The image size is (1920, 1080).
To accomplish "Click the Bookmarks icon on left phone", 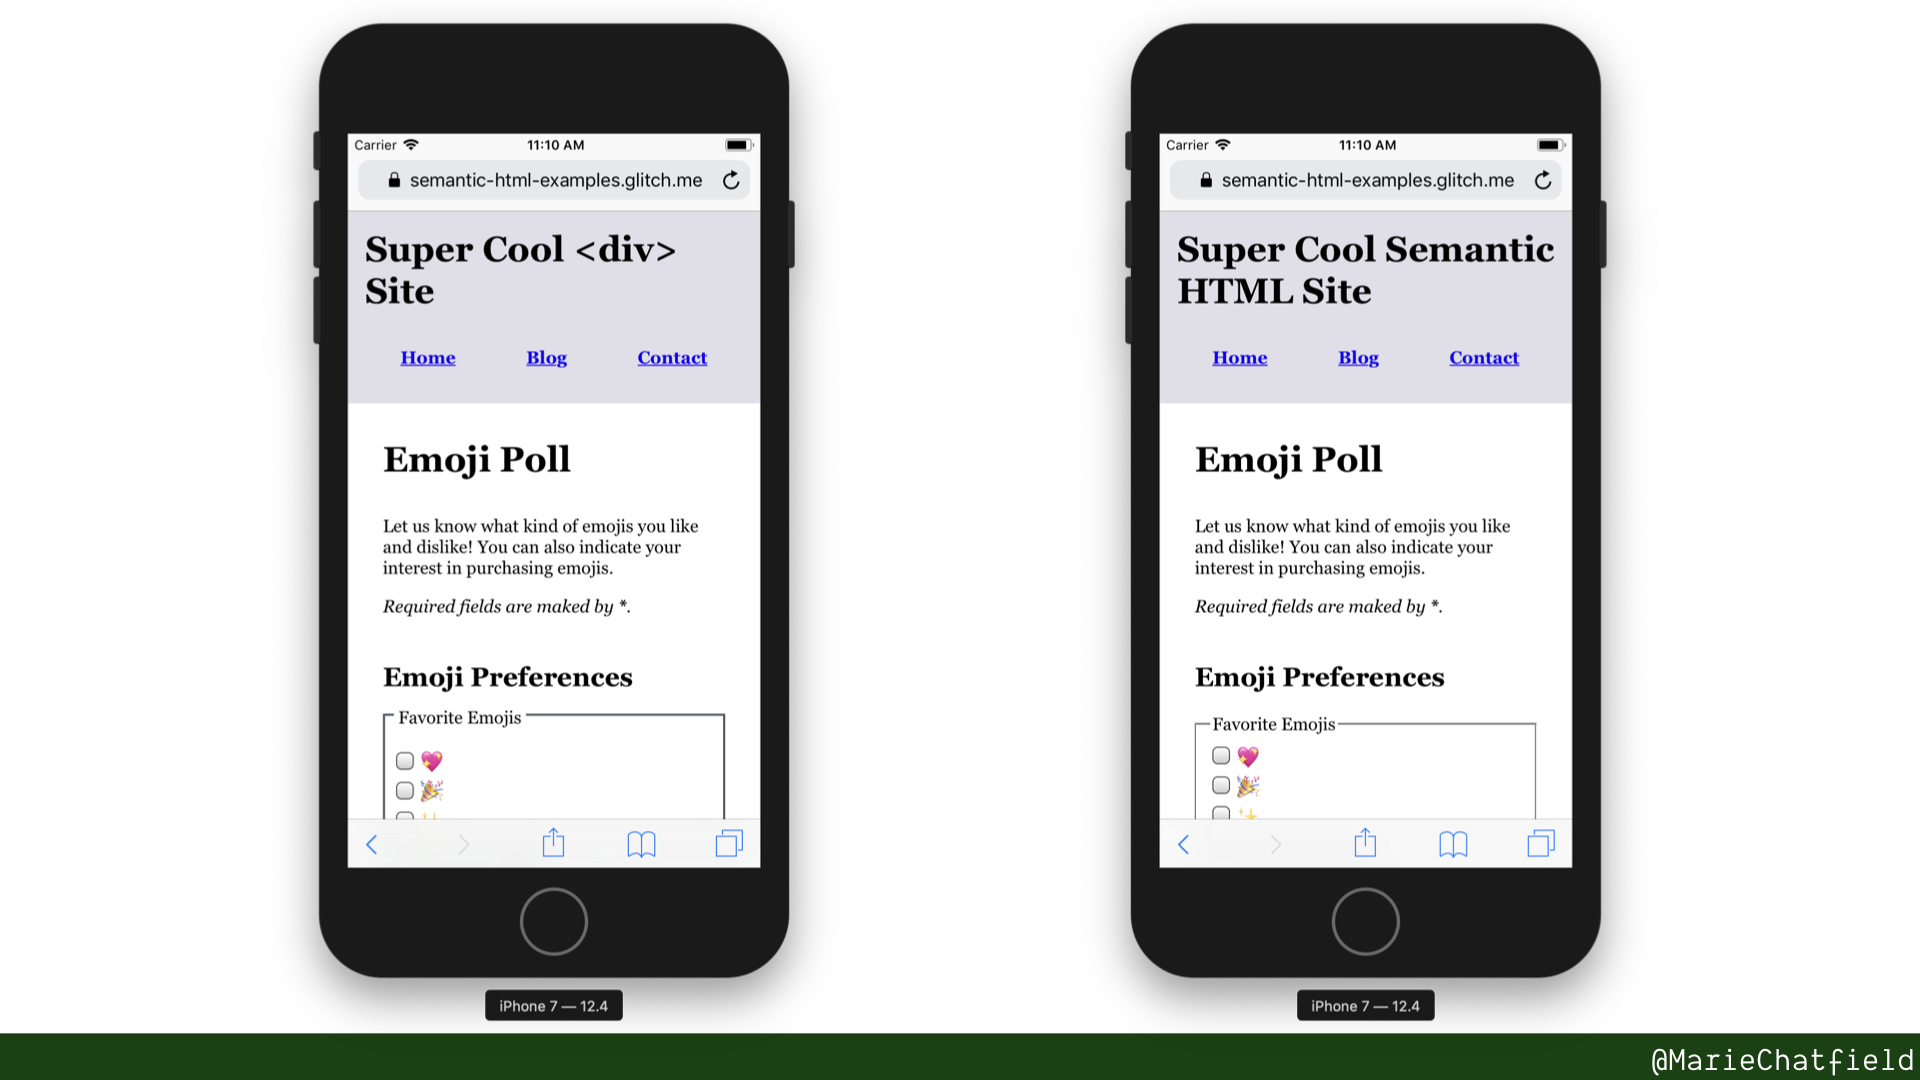I will click(x=640, y=844).
